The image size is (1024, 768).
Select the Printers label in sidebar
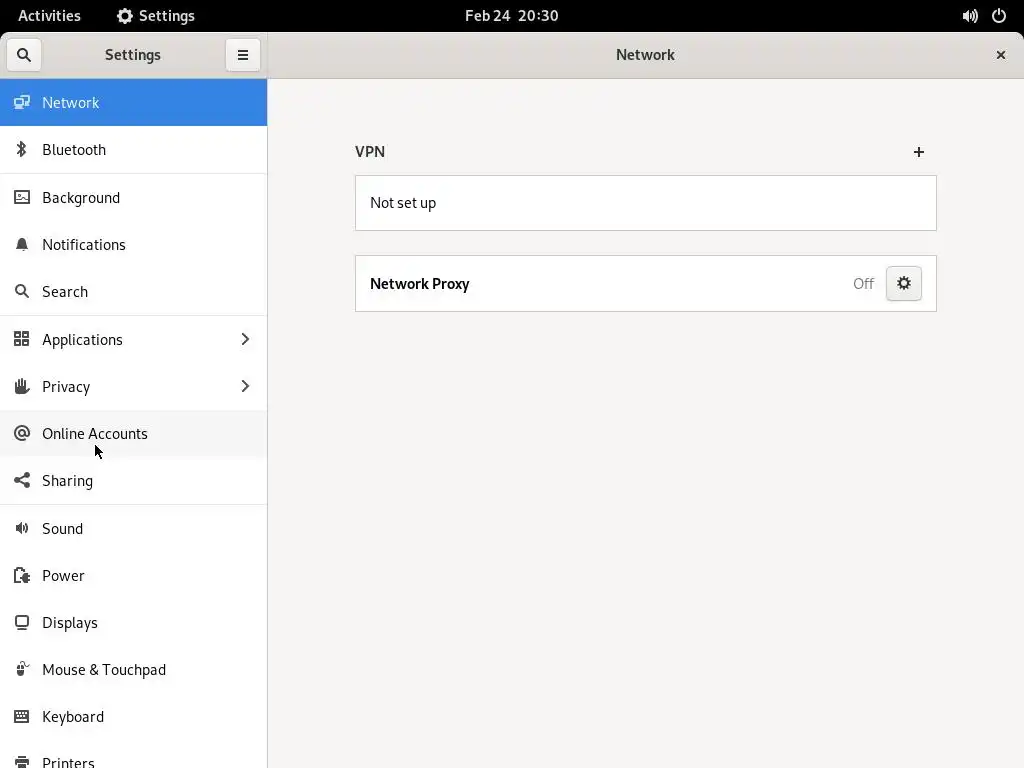[69, 761]
